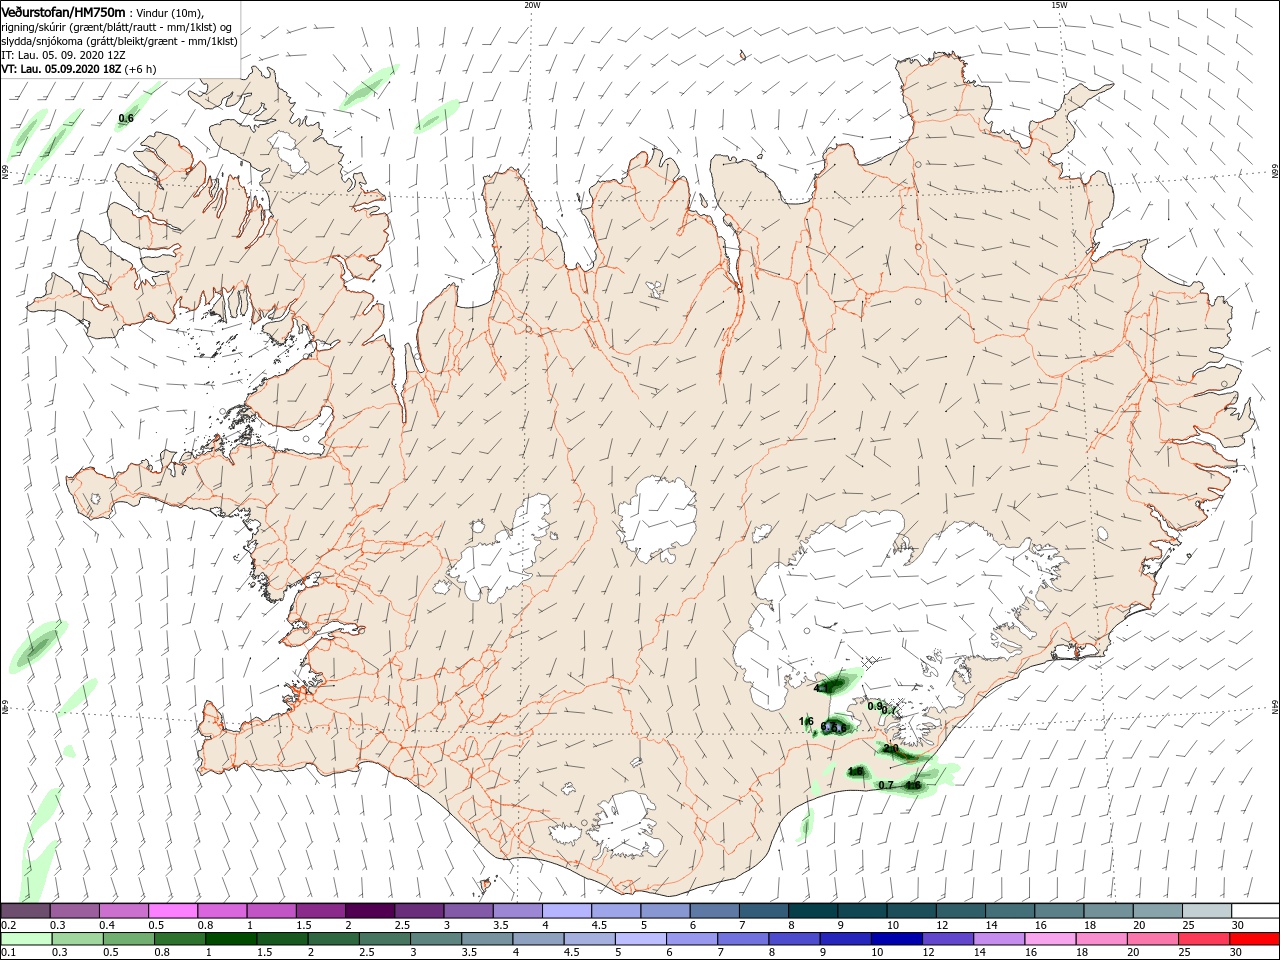Click the '20W' longitude label

point(532,5)
